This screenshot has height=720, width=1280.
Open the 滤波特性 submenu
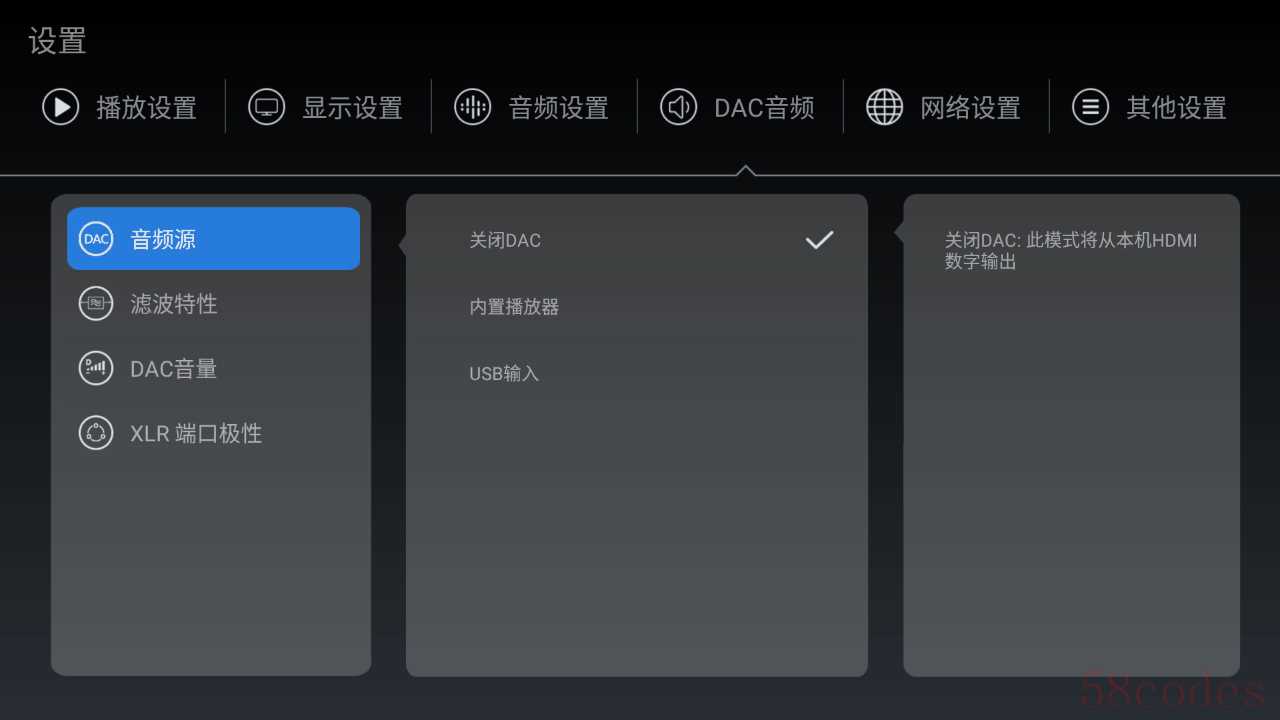coord(213,304)
